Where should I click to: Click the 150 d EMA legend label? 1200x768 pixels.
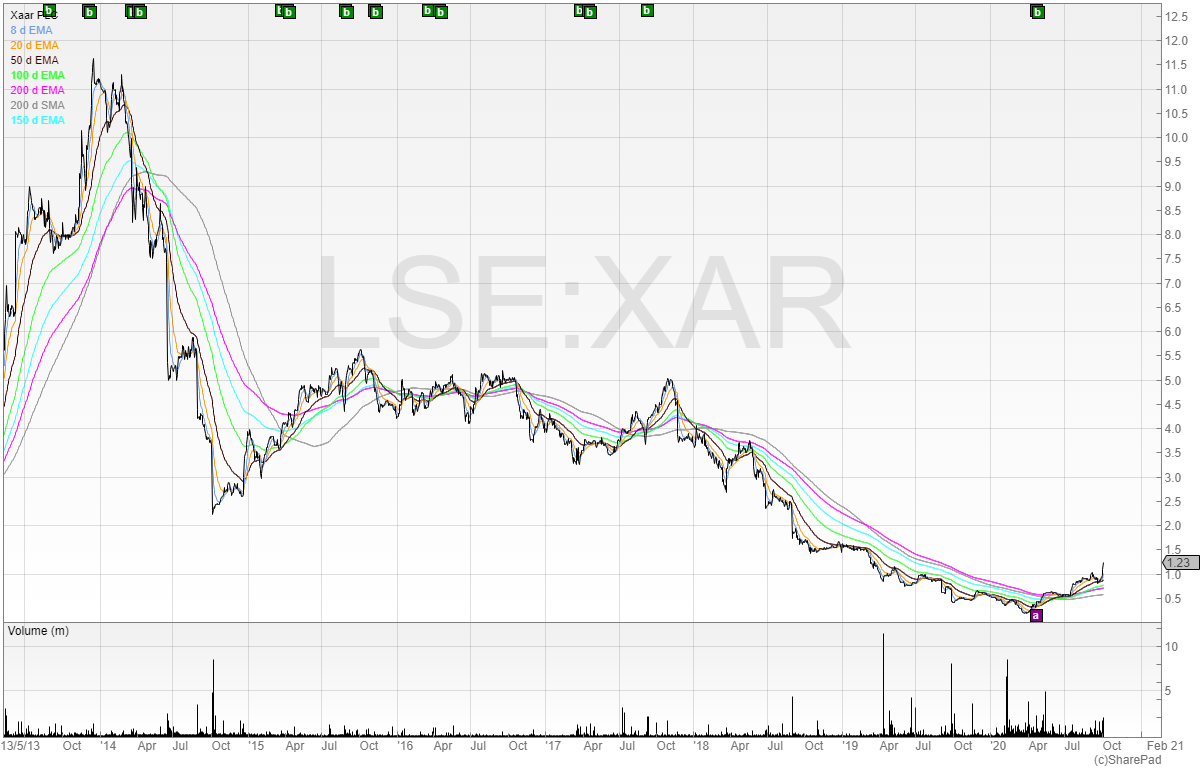coord(39,121)
